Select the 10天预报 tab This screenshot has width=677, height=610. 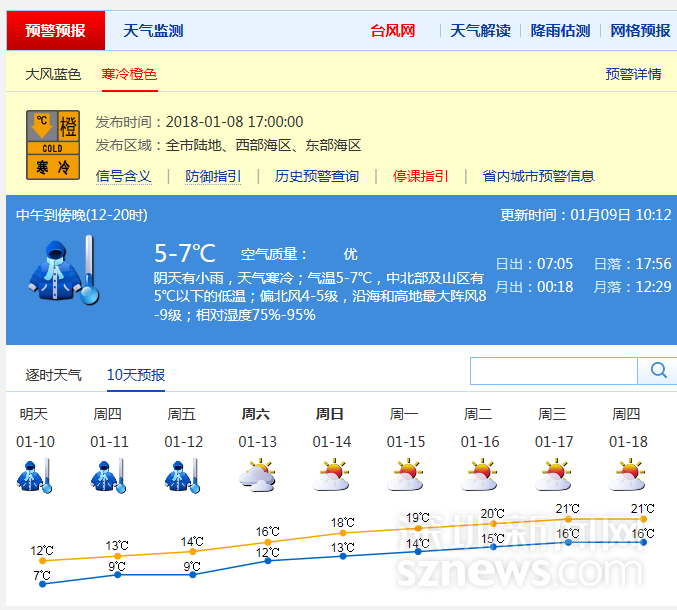tap(136, 375)
